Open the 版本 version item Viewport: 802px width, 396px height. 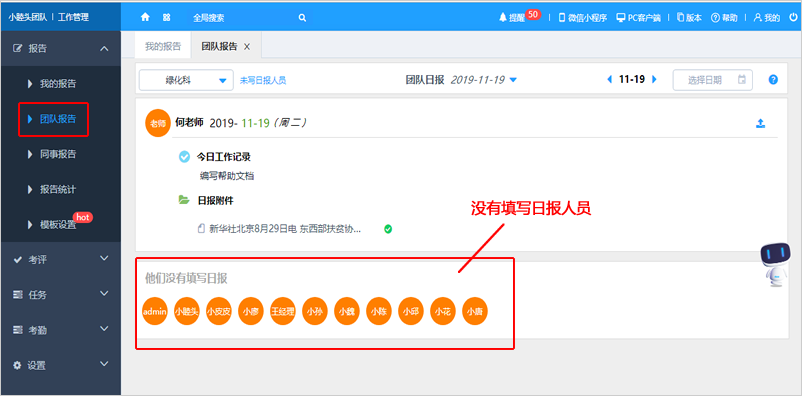tap(689, 18)
